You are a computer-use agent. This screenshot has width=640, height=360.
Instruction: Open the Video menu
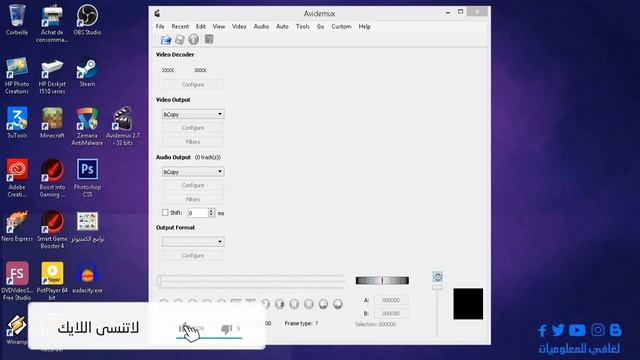[x=239, y=27]
